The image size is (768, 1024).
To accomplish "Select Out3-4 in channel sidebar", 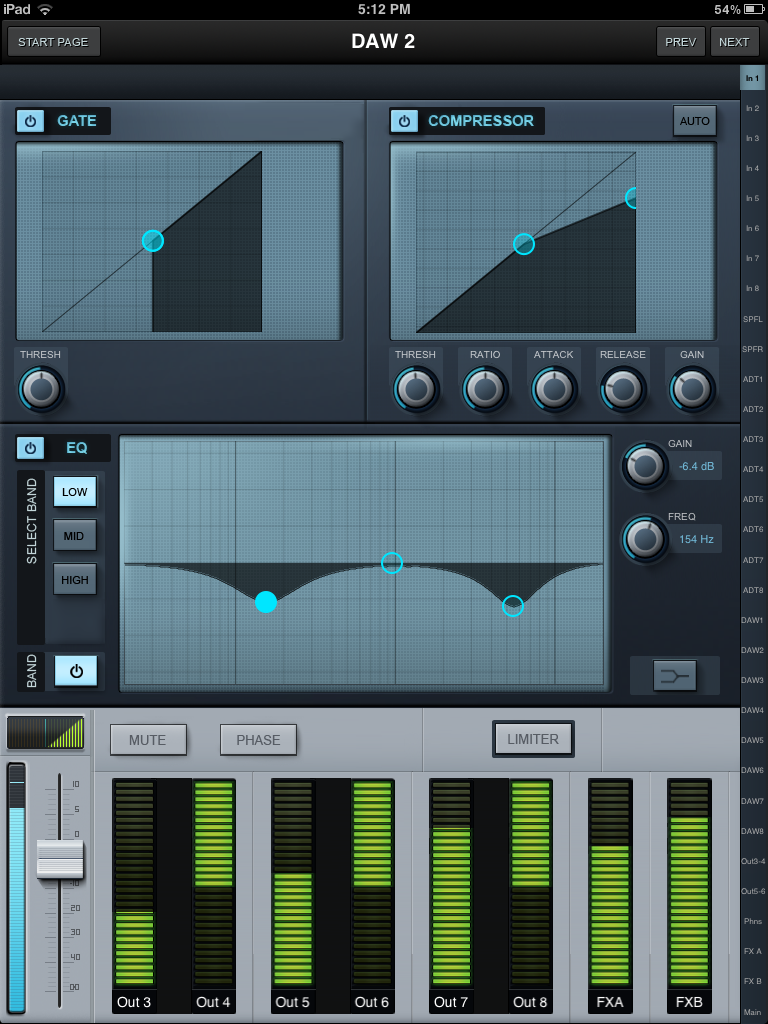I will tap(752, 861).
